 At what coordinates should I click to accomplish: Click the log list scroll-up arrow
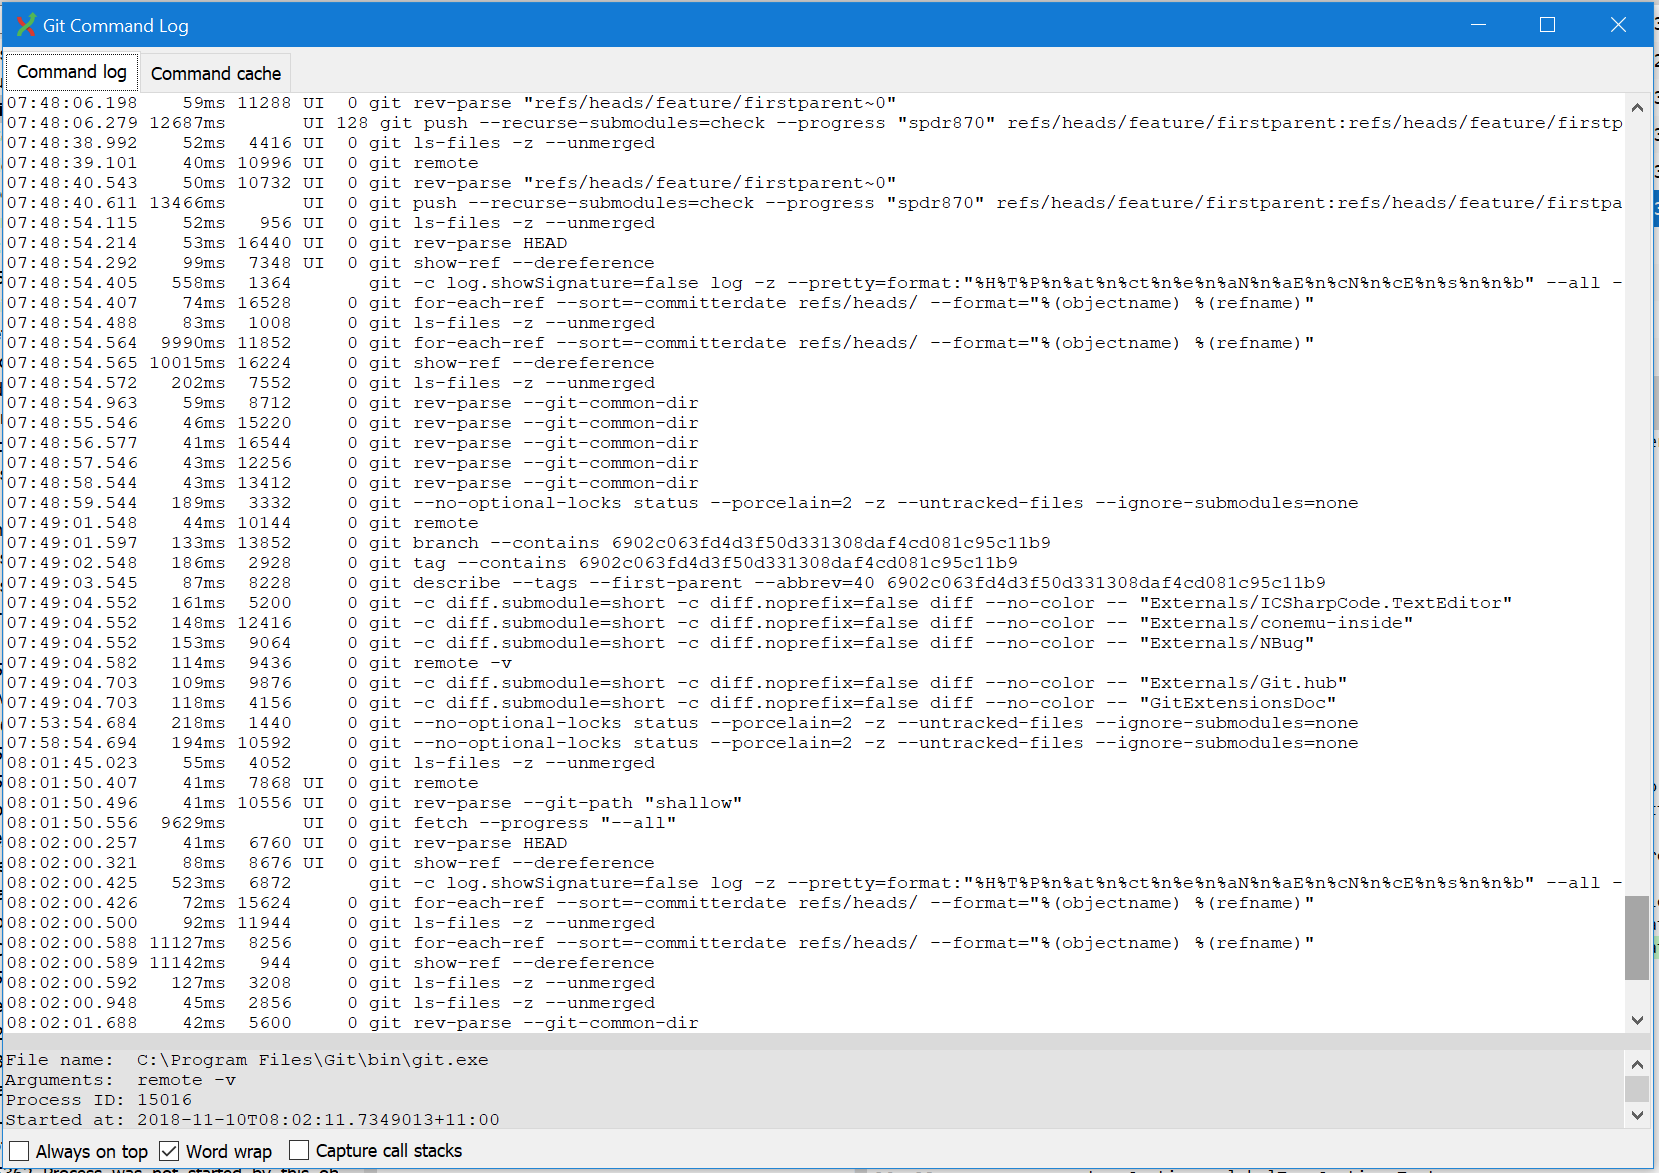click(x=1637, y=107)
